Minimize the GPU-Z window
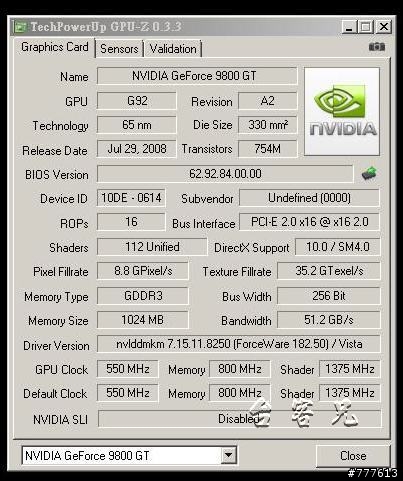 click(x=349, y=27)
